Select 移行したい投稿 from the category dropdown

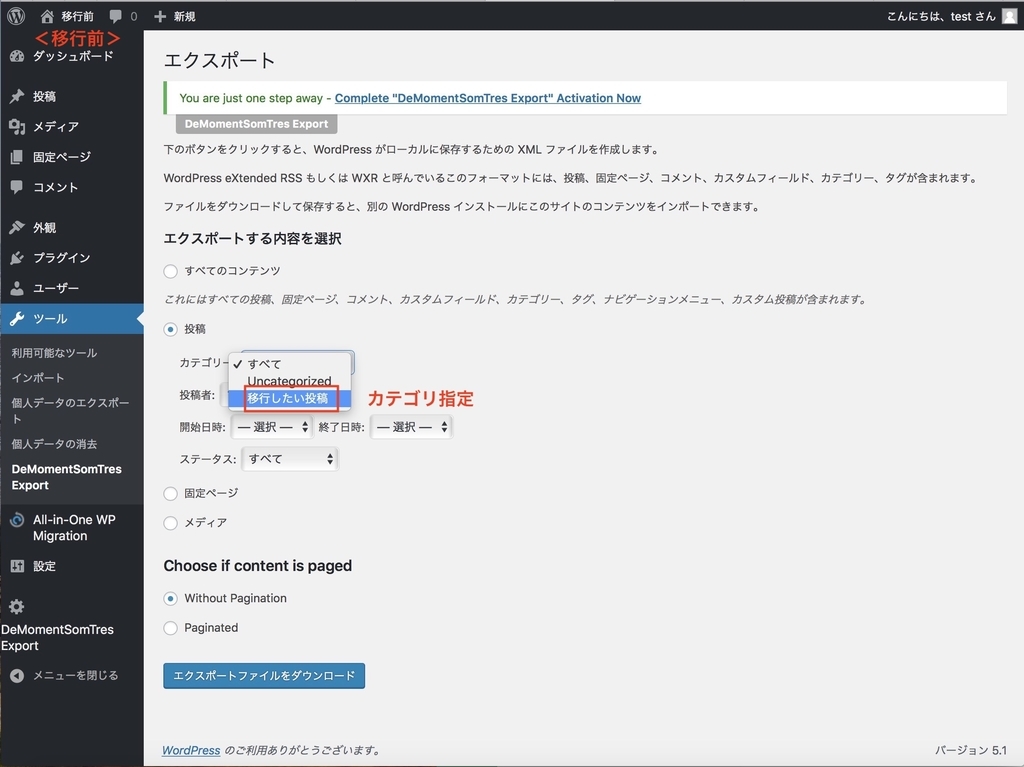click(290, 398)
